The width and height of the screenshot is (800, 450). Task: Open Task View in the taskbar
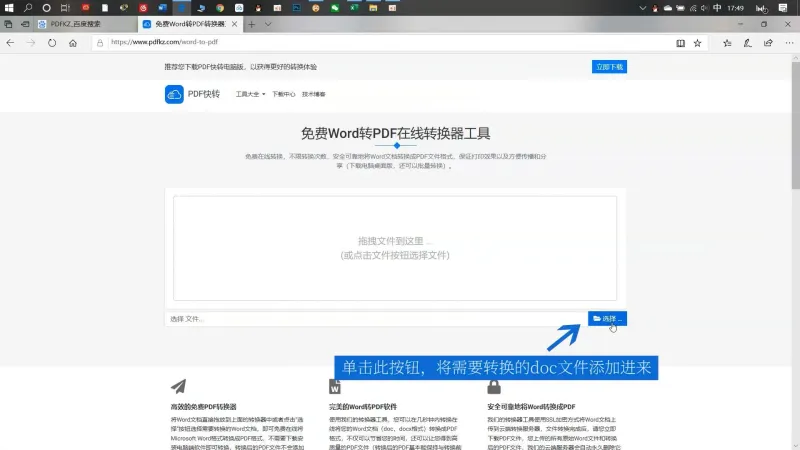coord(65,8)
